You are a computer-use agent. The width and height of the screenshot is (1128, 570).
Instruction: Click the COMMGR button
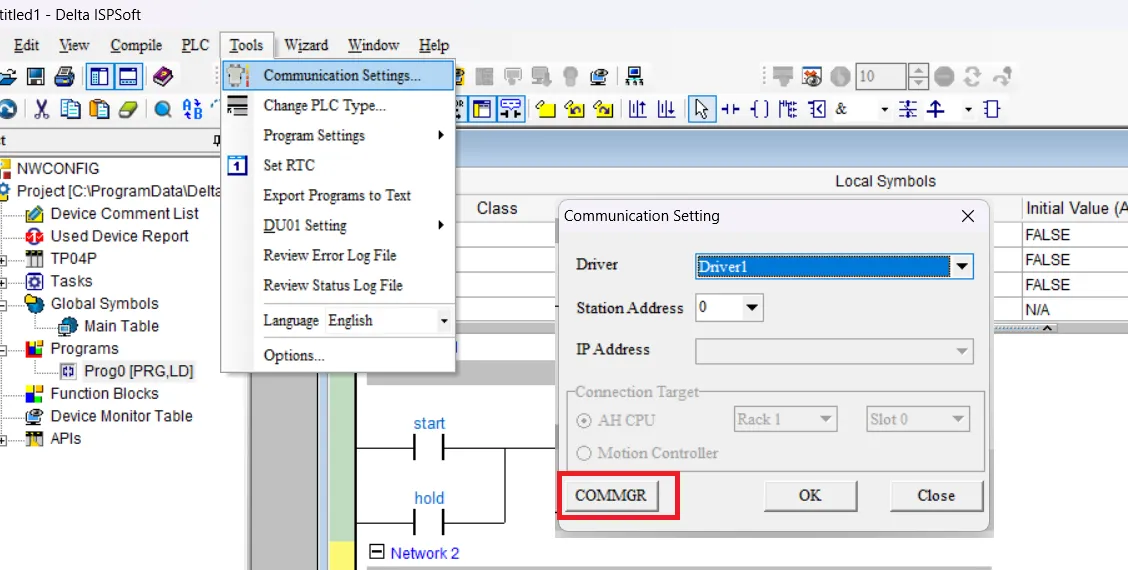point(611,496)
